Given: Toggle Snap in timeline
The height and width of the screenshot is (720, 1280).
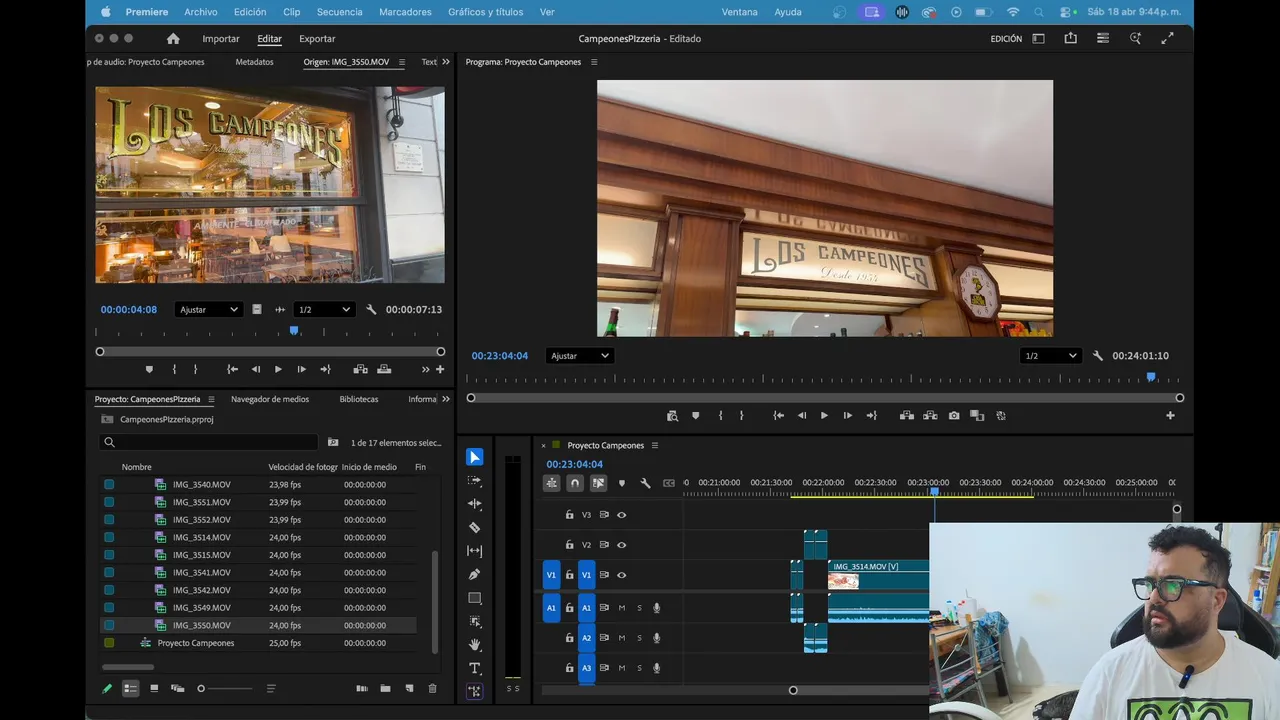Looking at the screenshot, I should tap(575, 483).
